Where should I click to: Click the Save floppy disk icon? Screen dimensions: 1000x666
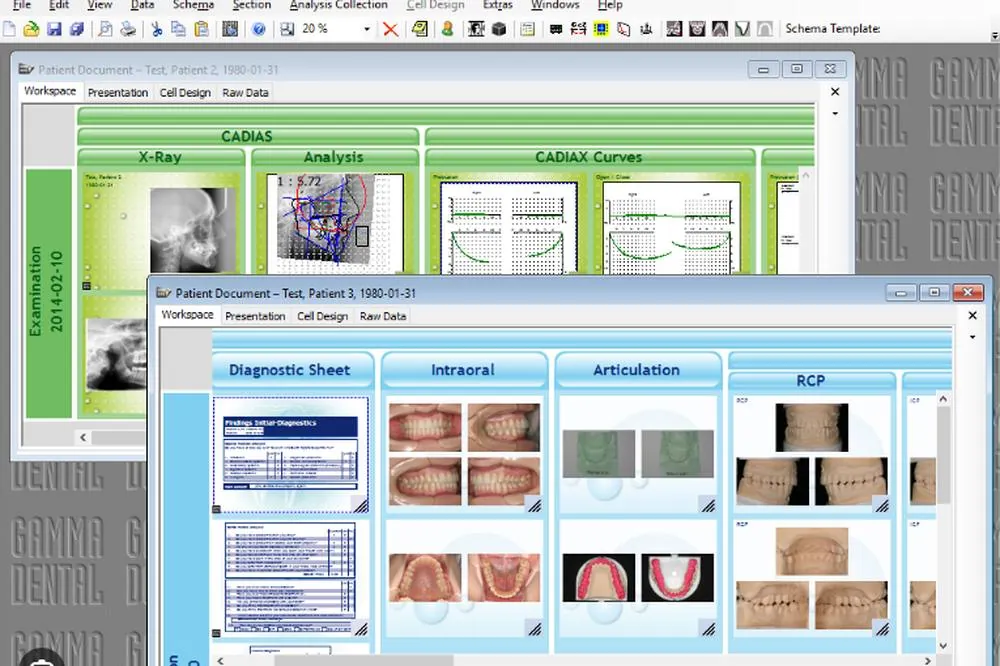54,29
